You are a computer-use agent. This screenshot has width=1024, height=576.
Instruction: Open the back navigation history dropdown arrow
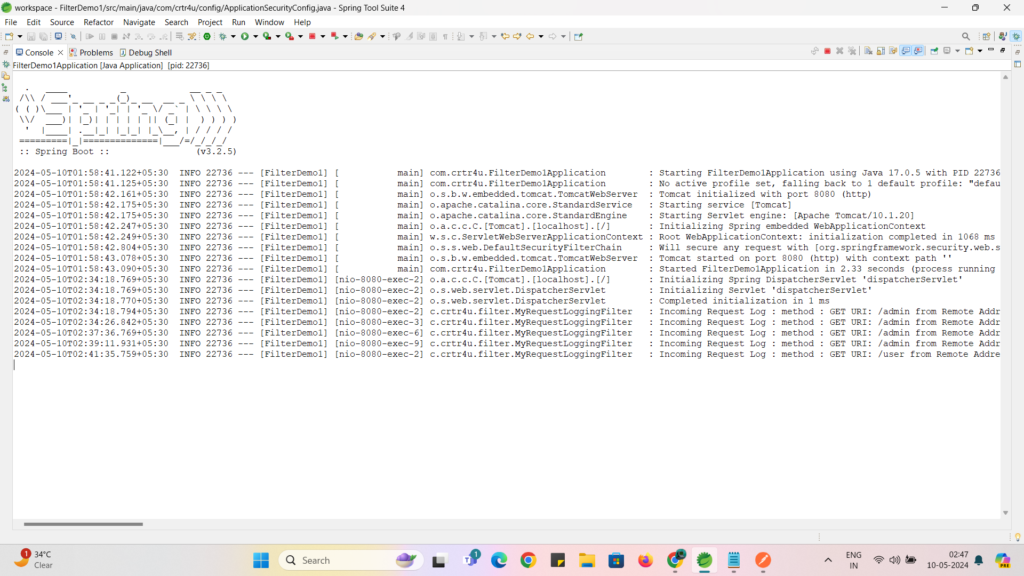(x=541, y=37)
